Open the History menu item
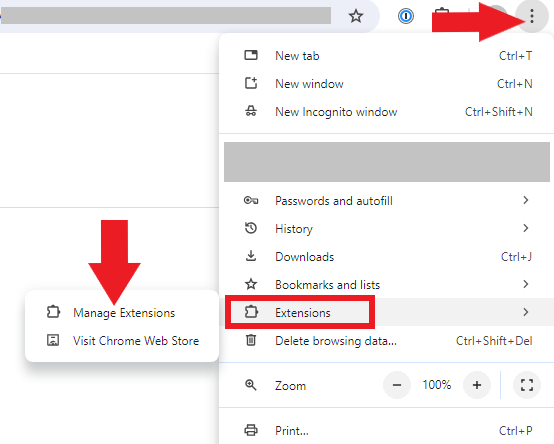 click(x=387, y=229)
